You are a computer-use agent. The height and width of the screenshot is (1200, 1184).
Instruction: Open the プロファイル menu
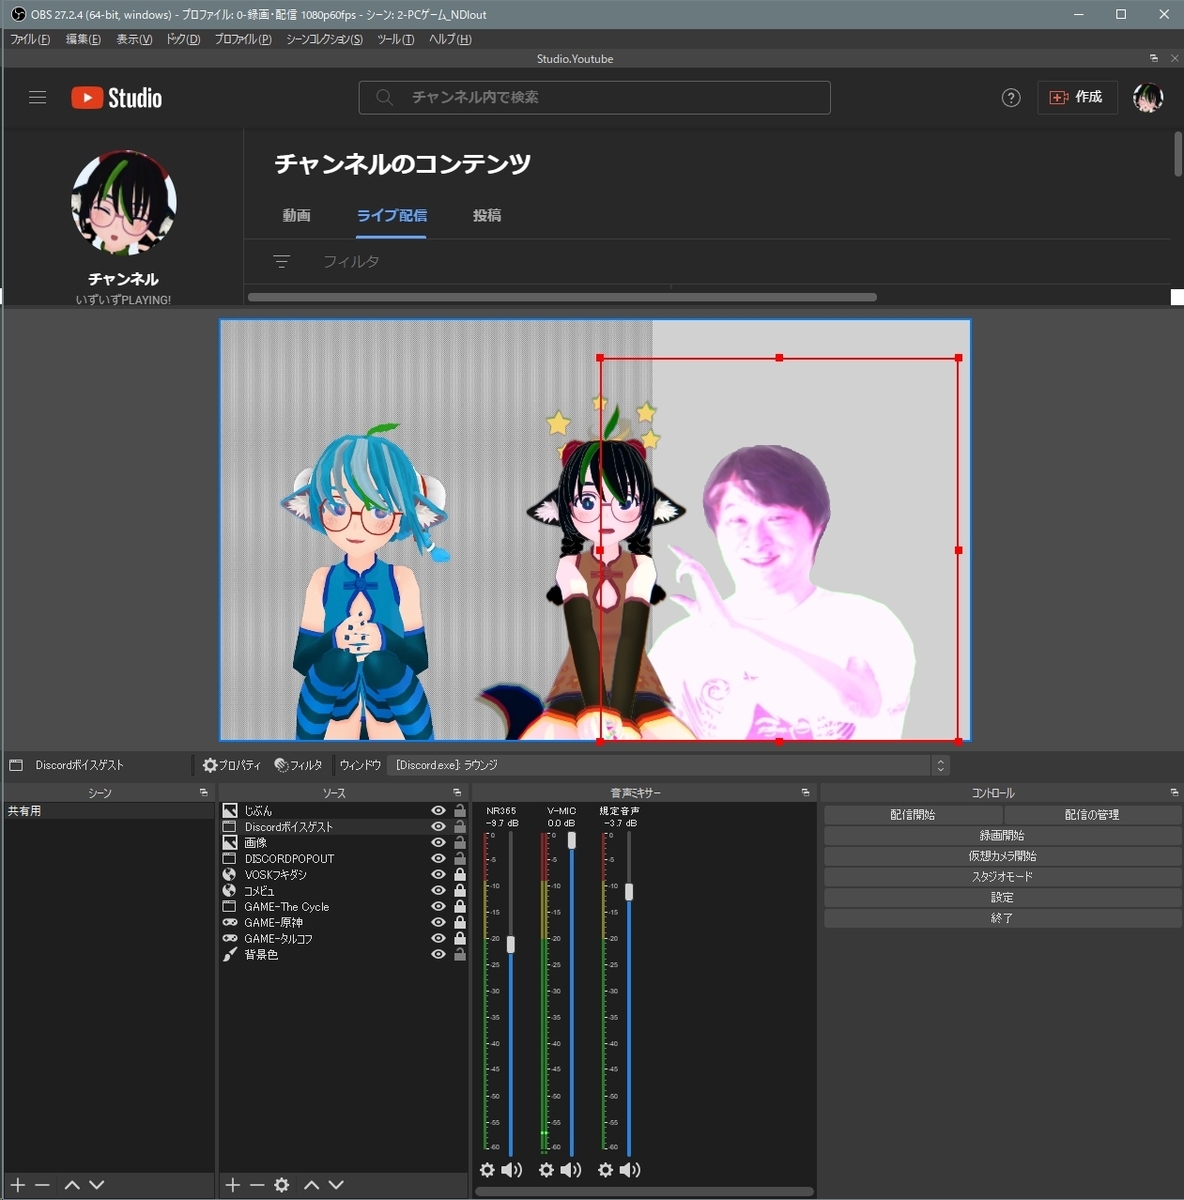click(243, 39)
